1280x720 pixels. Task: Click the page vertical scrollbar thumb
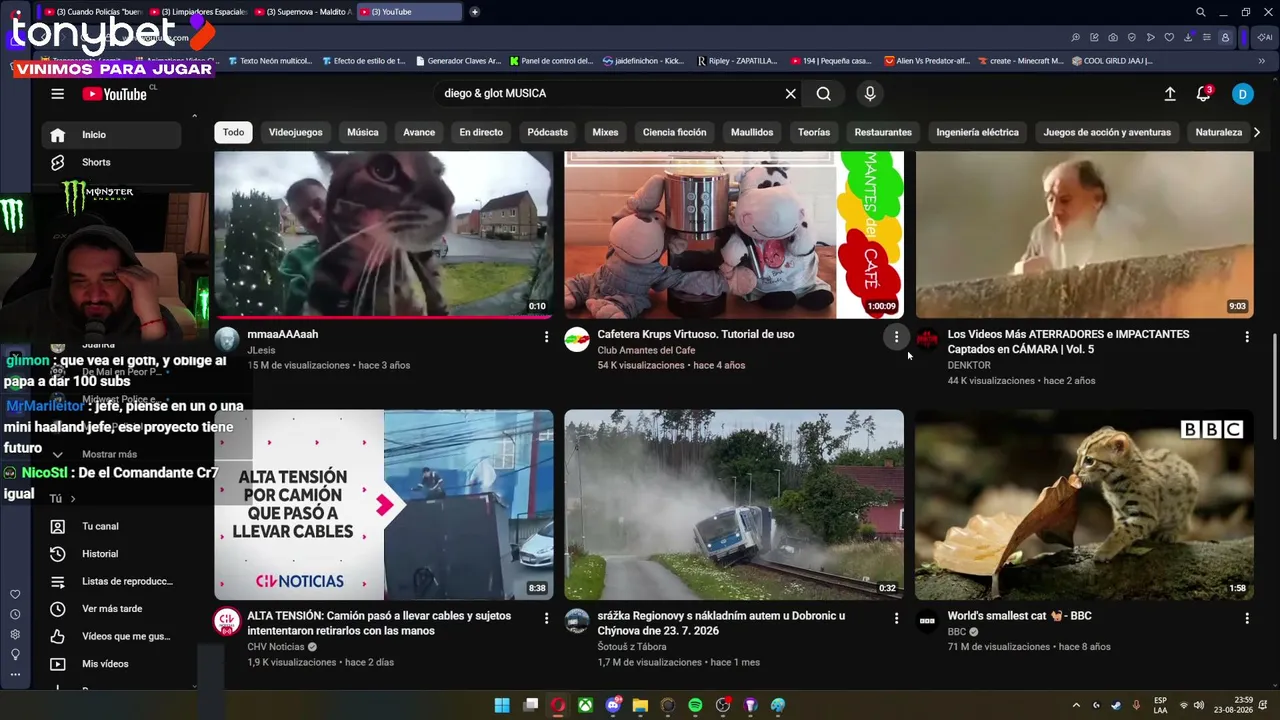[1274, 387]
